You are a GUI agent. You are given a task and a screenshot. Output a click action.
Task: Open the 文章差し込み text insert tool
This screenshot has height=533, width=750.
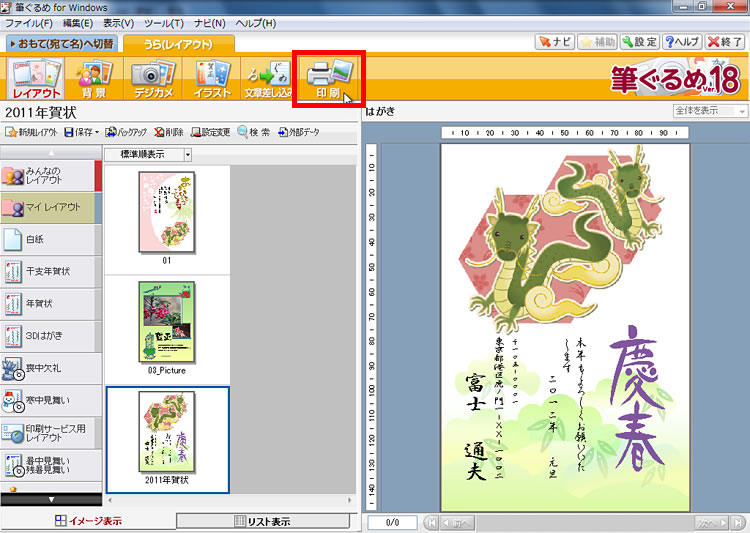tap(268, 78)
